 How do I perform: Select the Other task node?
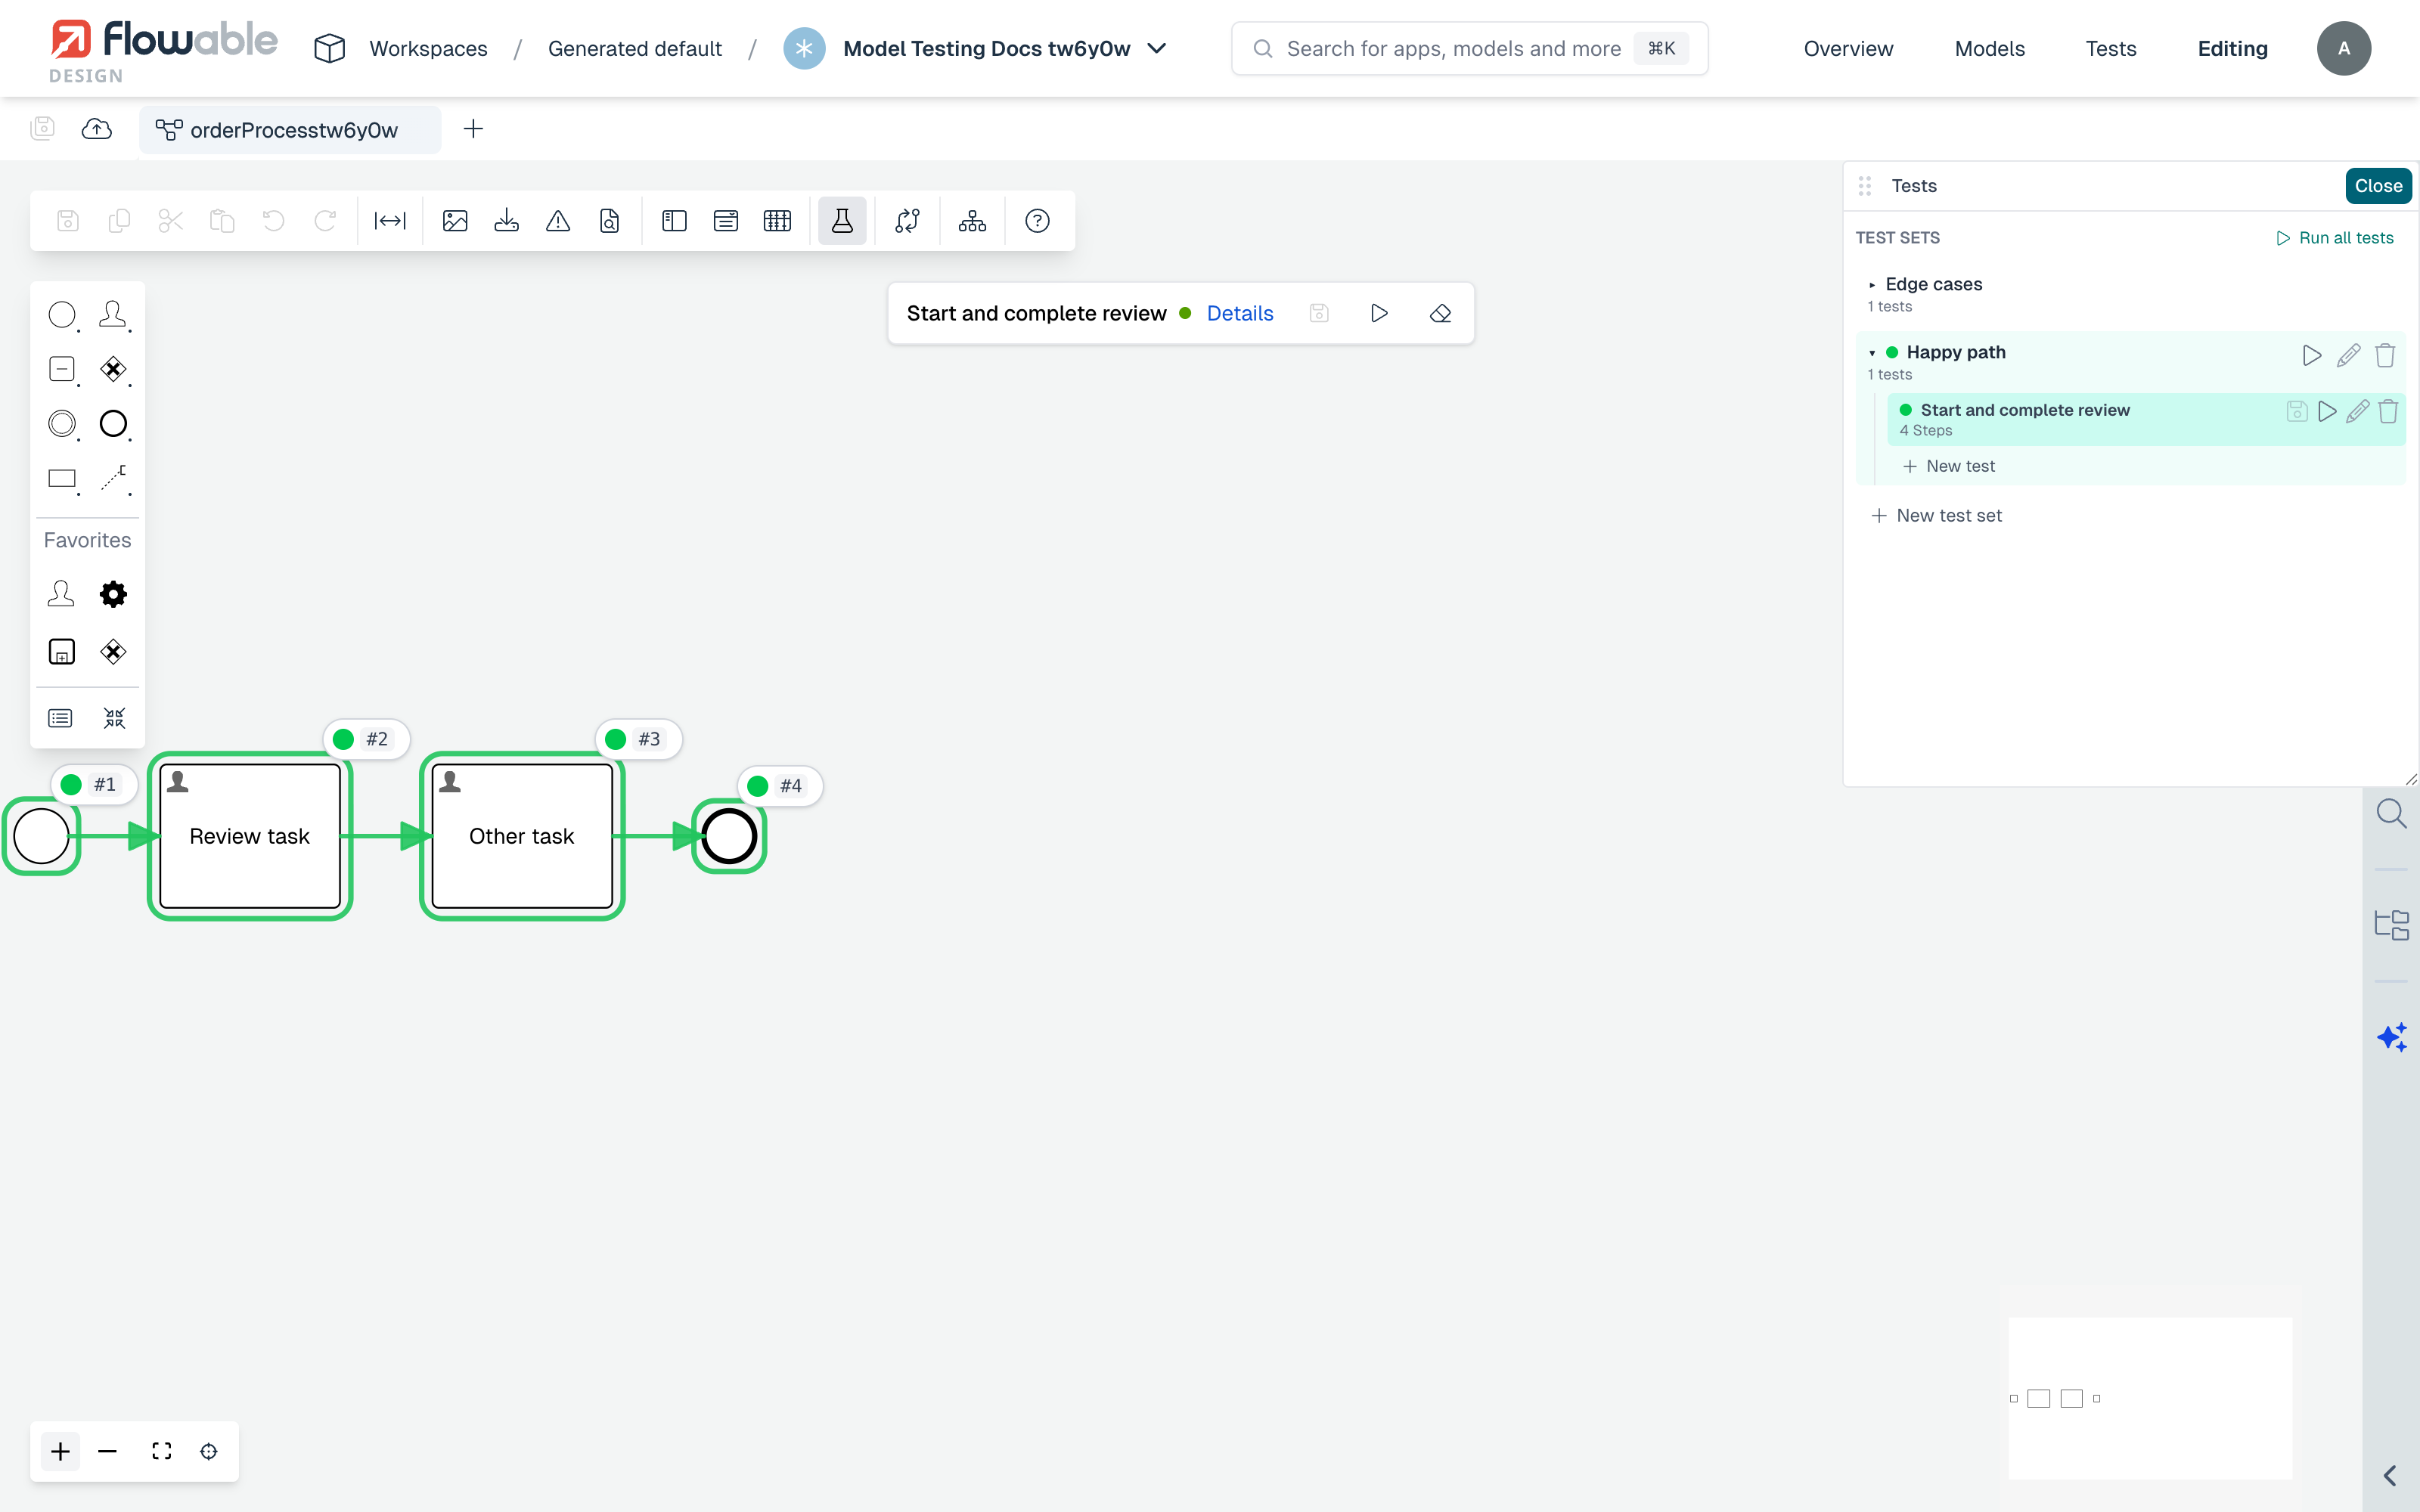tap(522, 836)
